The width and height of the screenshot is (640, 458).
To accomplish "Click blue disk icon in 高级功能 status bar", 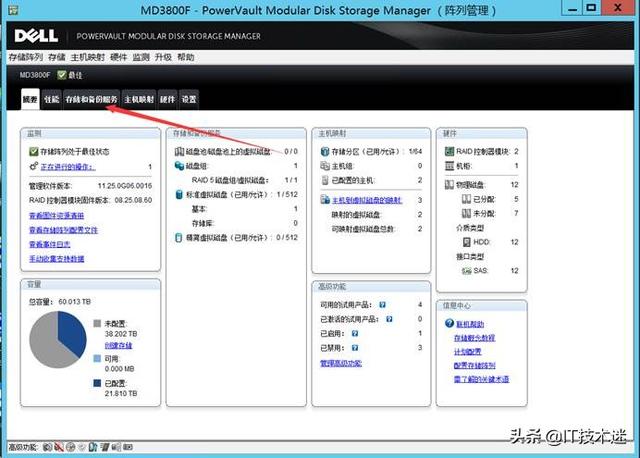I will point(93,447).
